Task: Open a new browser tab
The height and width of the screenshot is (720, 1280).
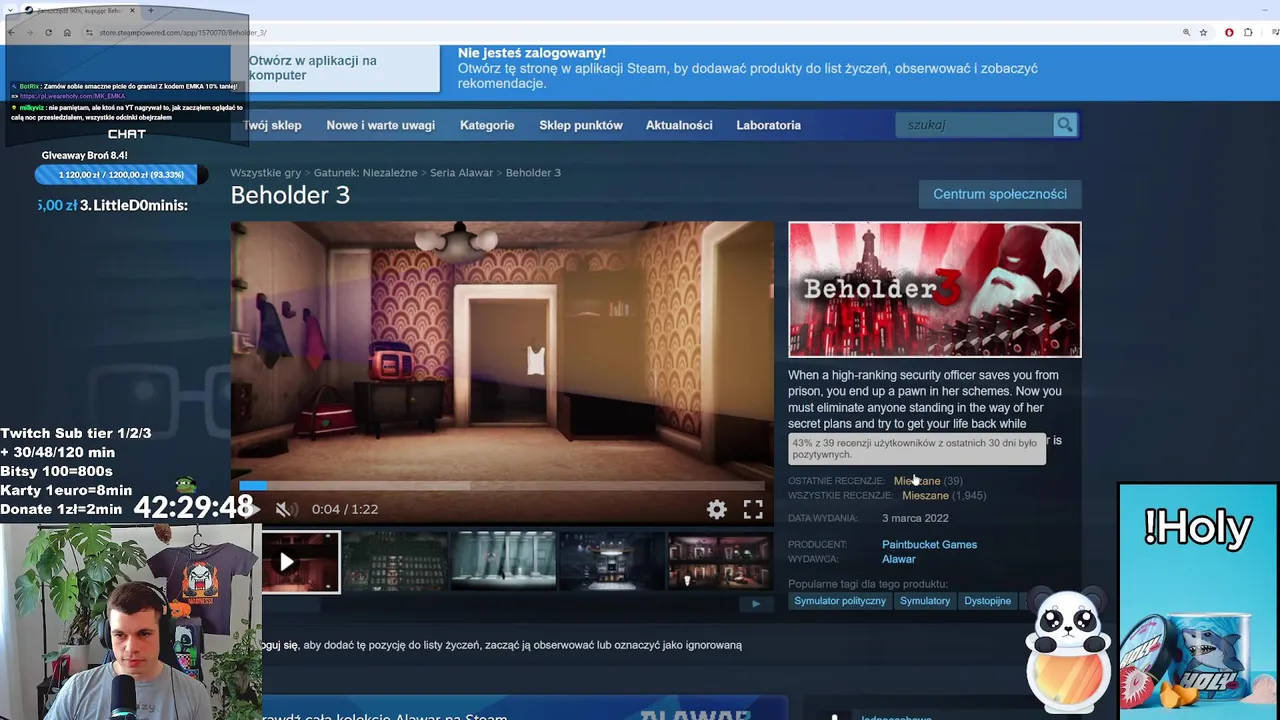Action: coord(151,10)
